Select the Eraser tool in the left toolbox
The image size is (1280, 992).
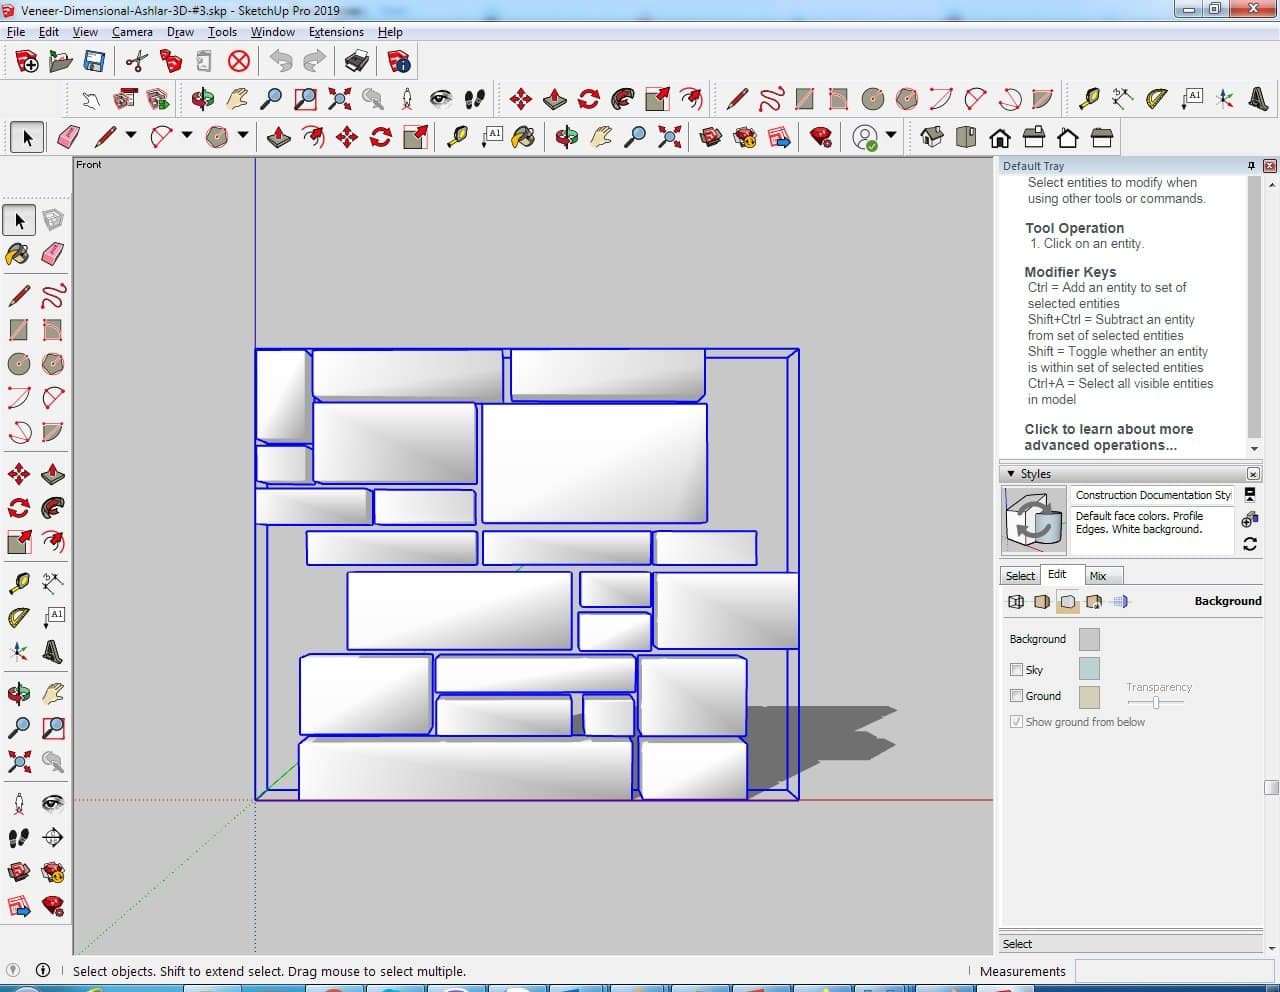click(53, 254)
